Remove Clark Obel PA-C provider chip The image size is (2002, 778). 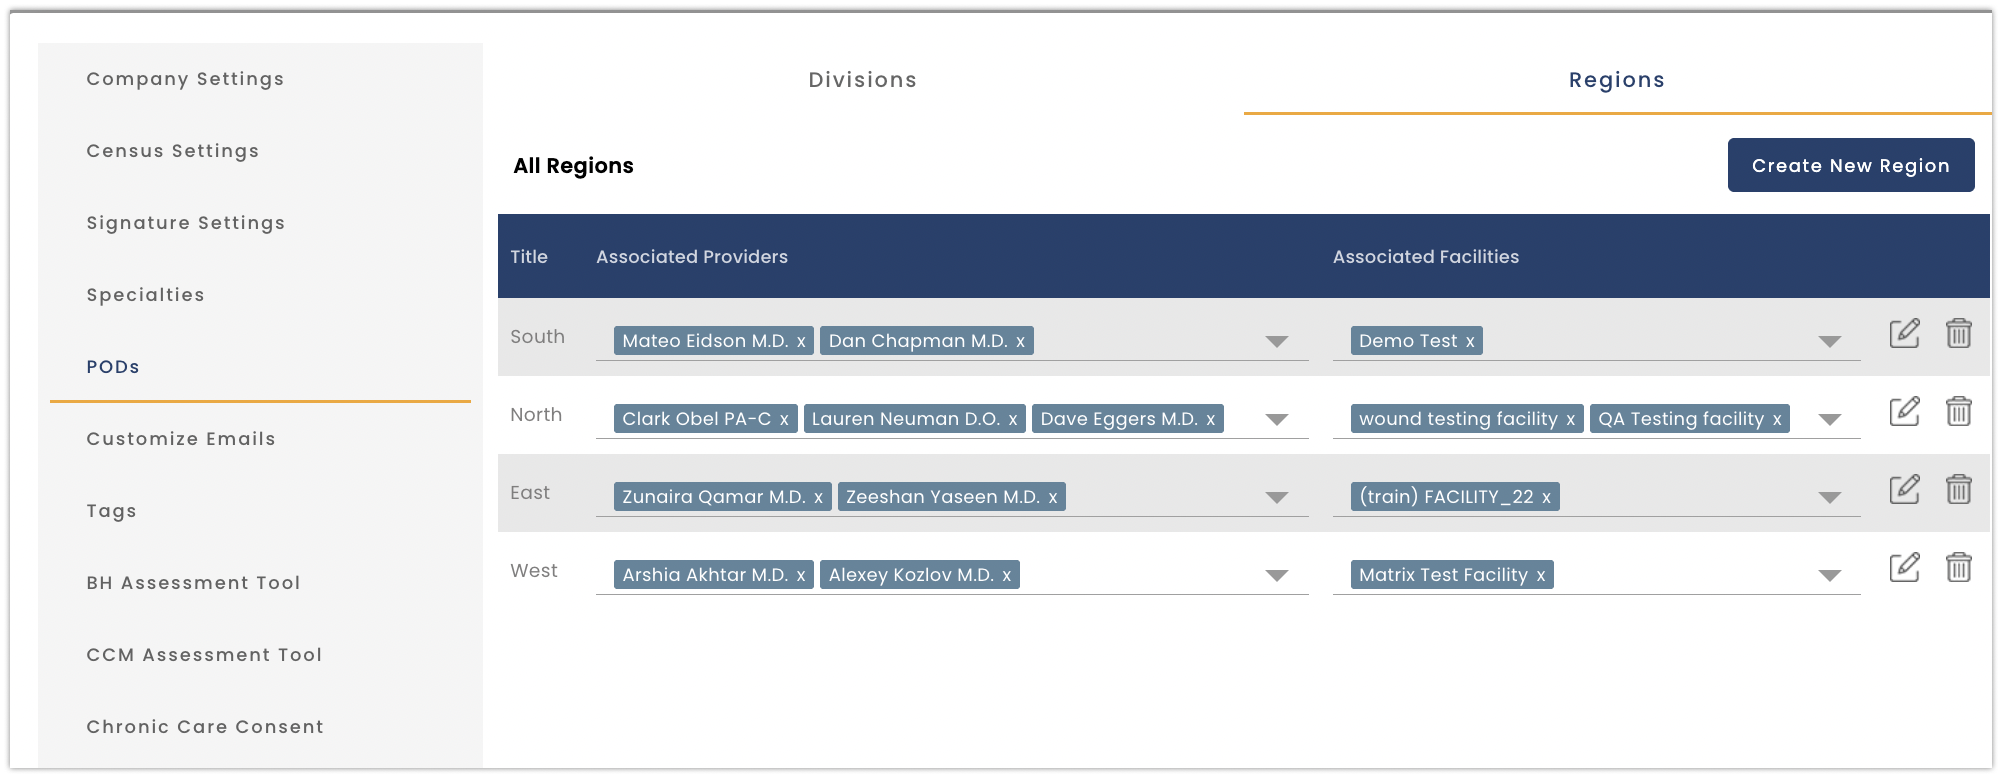pyautogui.click(x=784, y=420)
